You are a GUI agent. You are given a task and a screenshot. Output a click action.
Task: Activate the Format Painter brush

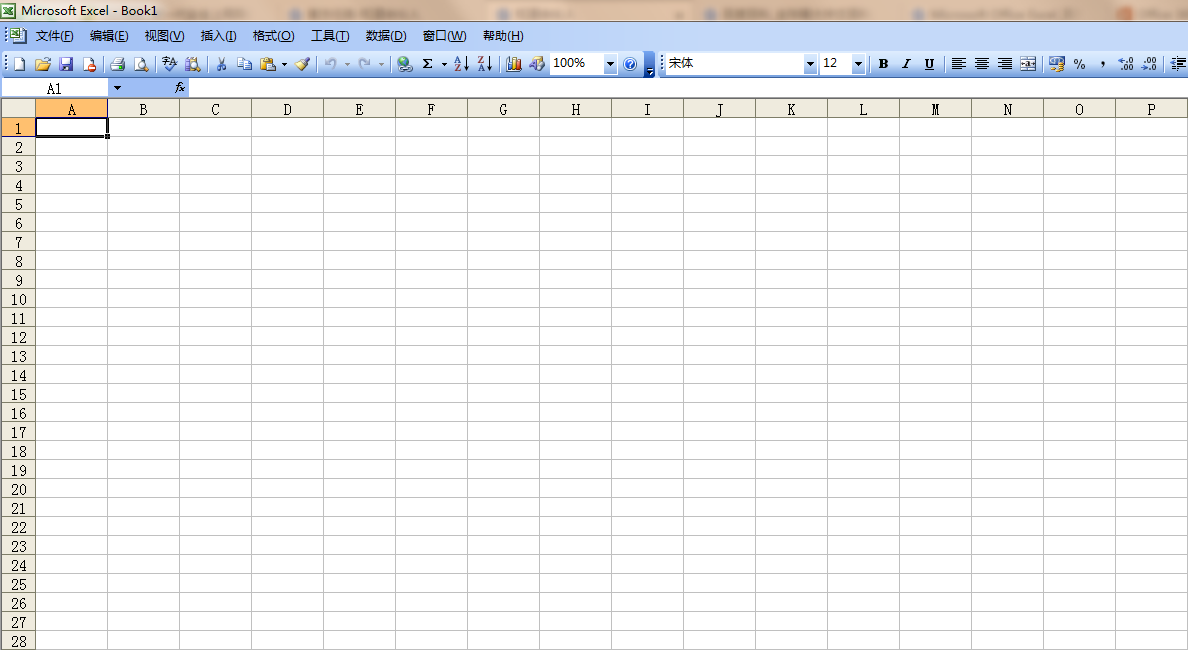302,64
